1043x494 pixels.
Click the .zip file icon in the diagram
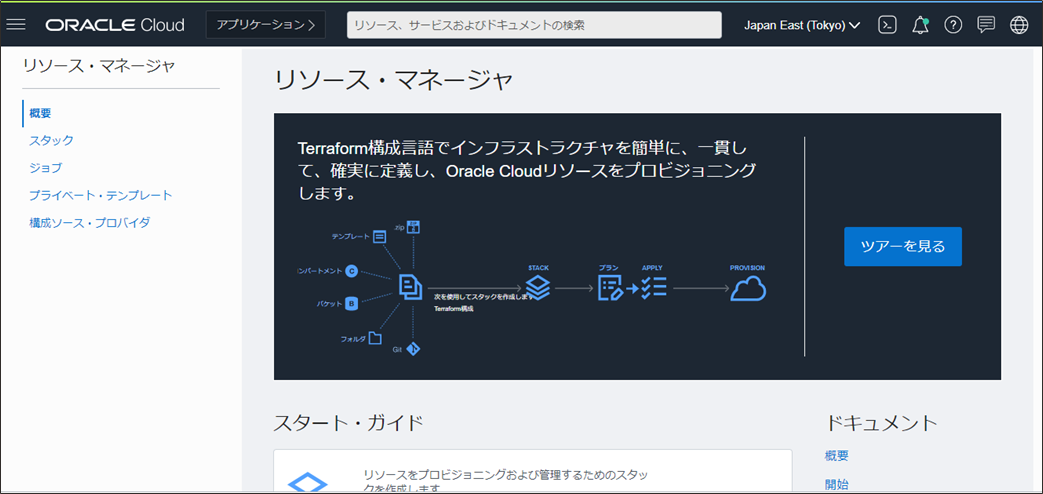tap(414, 227)
